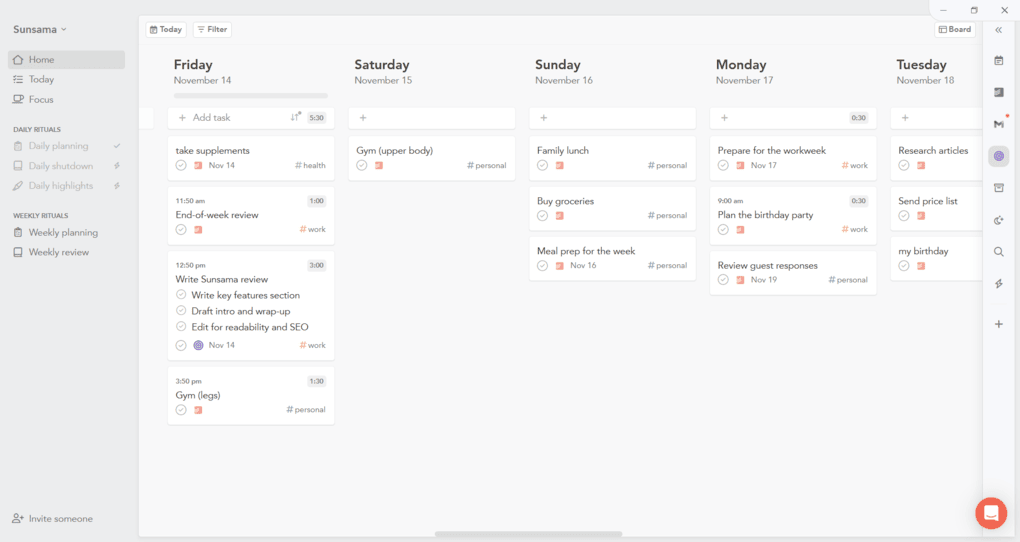Screen dimensions: 1020x542
Task: Click the horizontal scrollbar at the bottom
Action: coord(528,534)
